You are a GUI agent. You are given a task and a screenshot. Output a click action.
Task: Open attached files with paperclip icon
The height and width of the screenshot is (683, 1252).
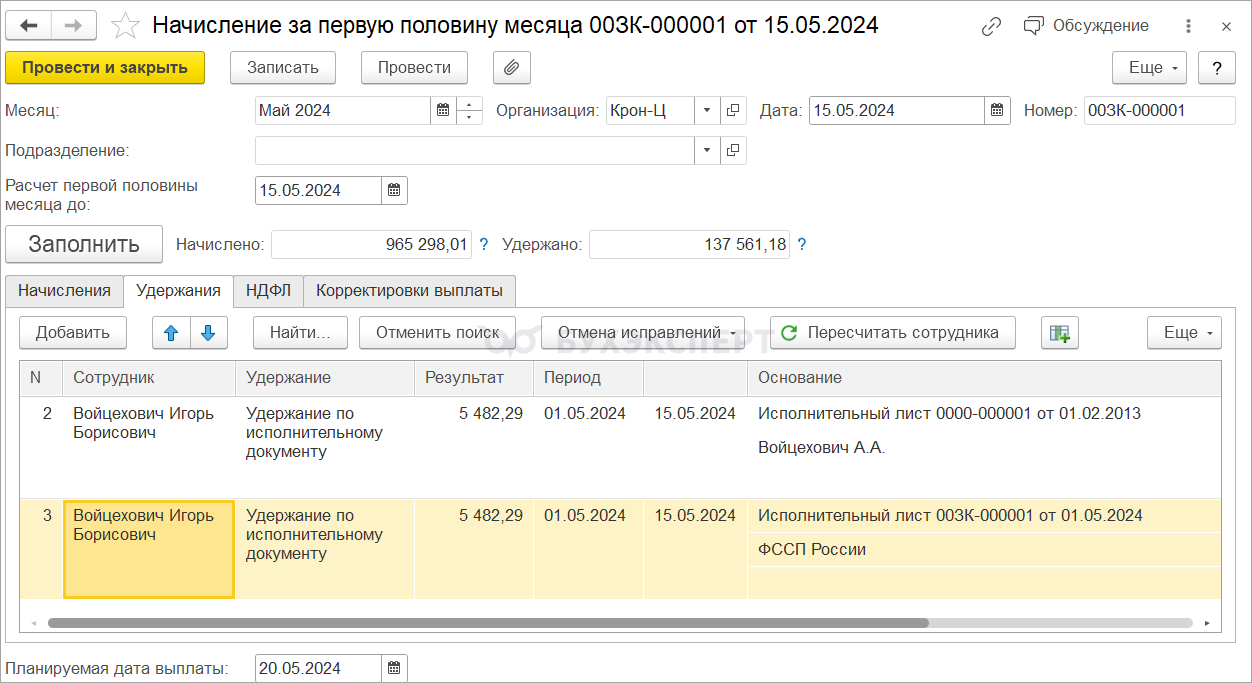tap(512, 68)
